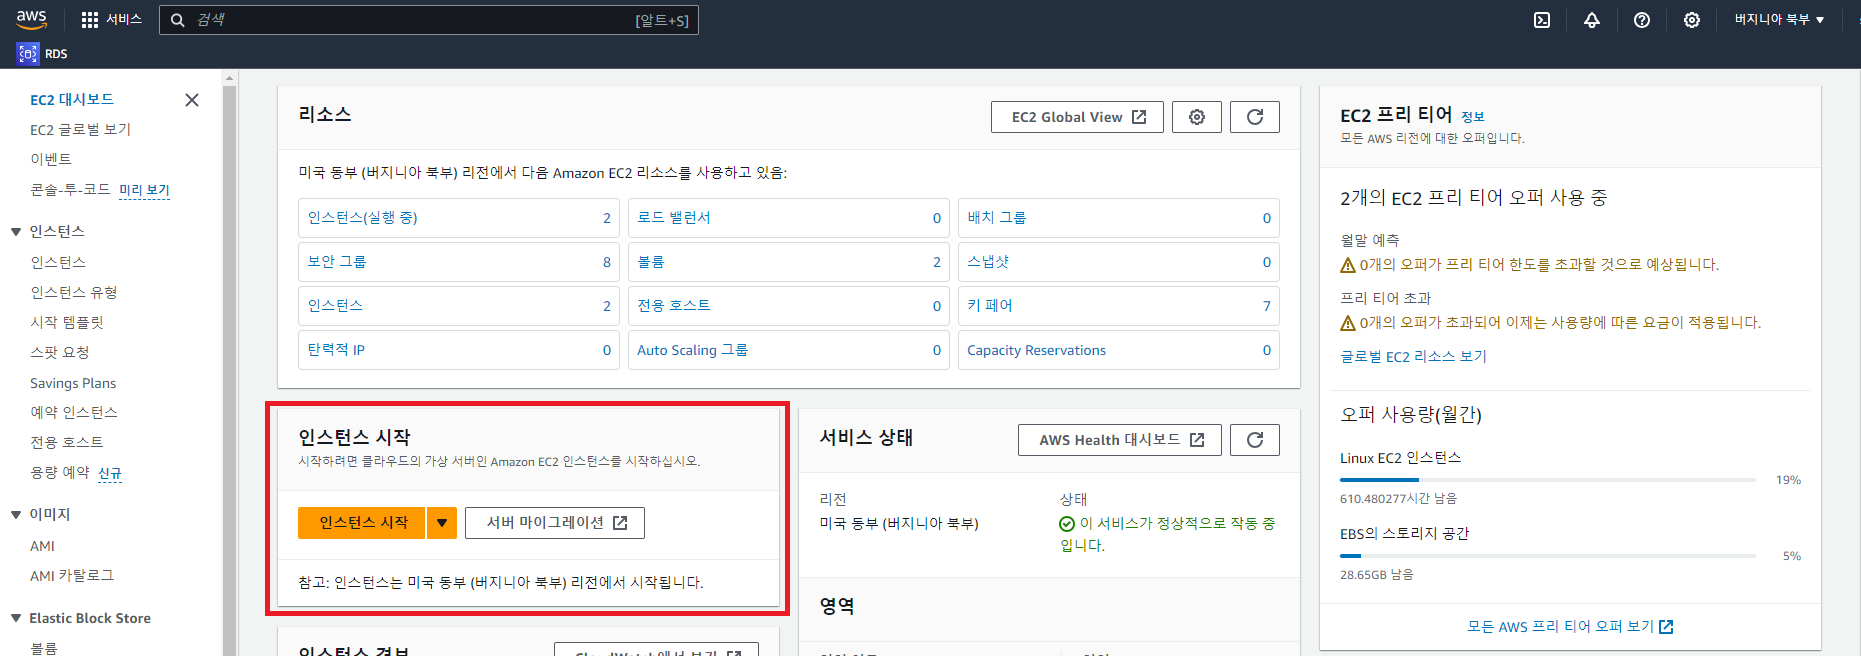
Task: Open the AWS Health 대시보드 button
Action: [x=1120, y=440]
